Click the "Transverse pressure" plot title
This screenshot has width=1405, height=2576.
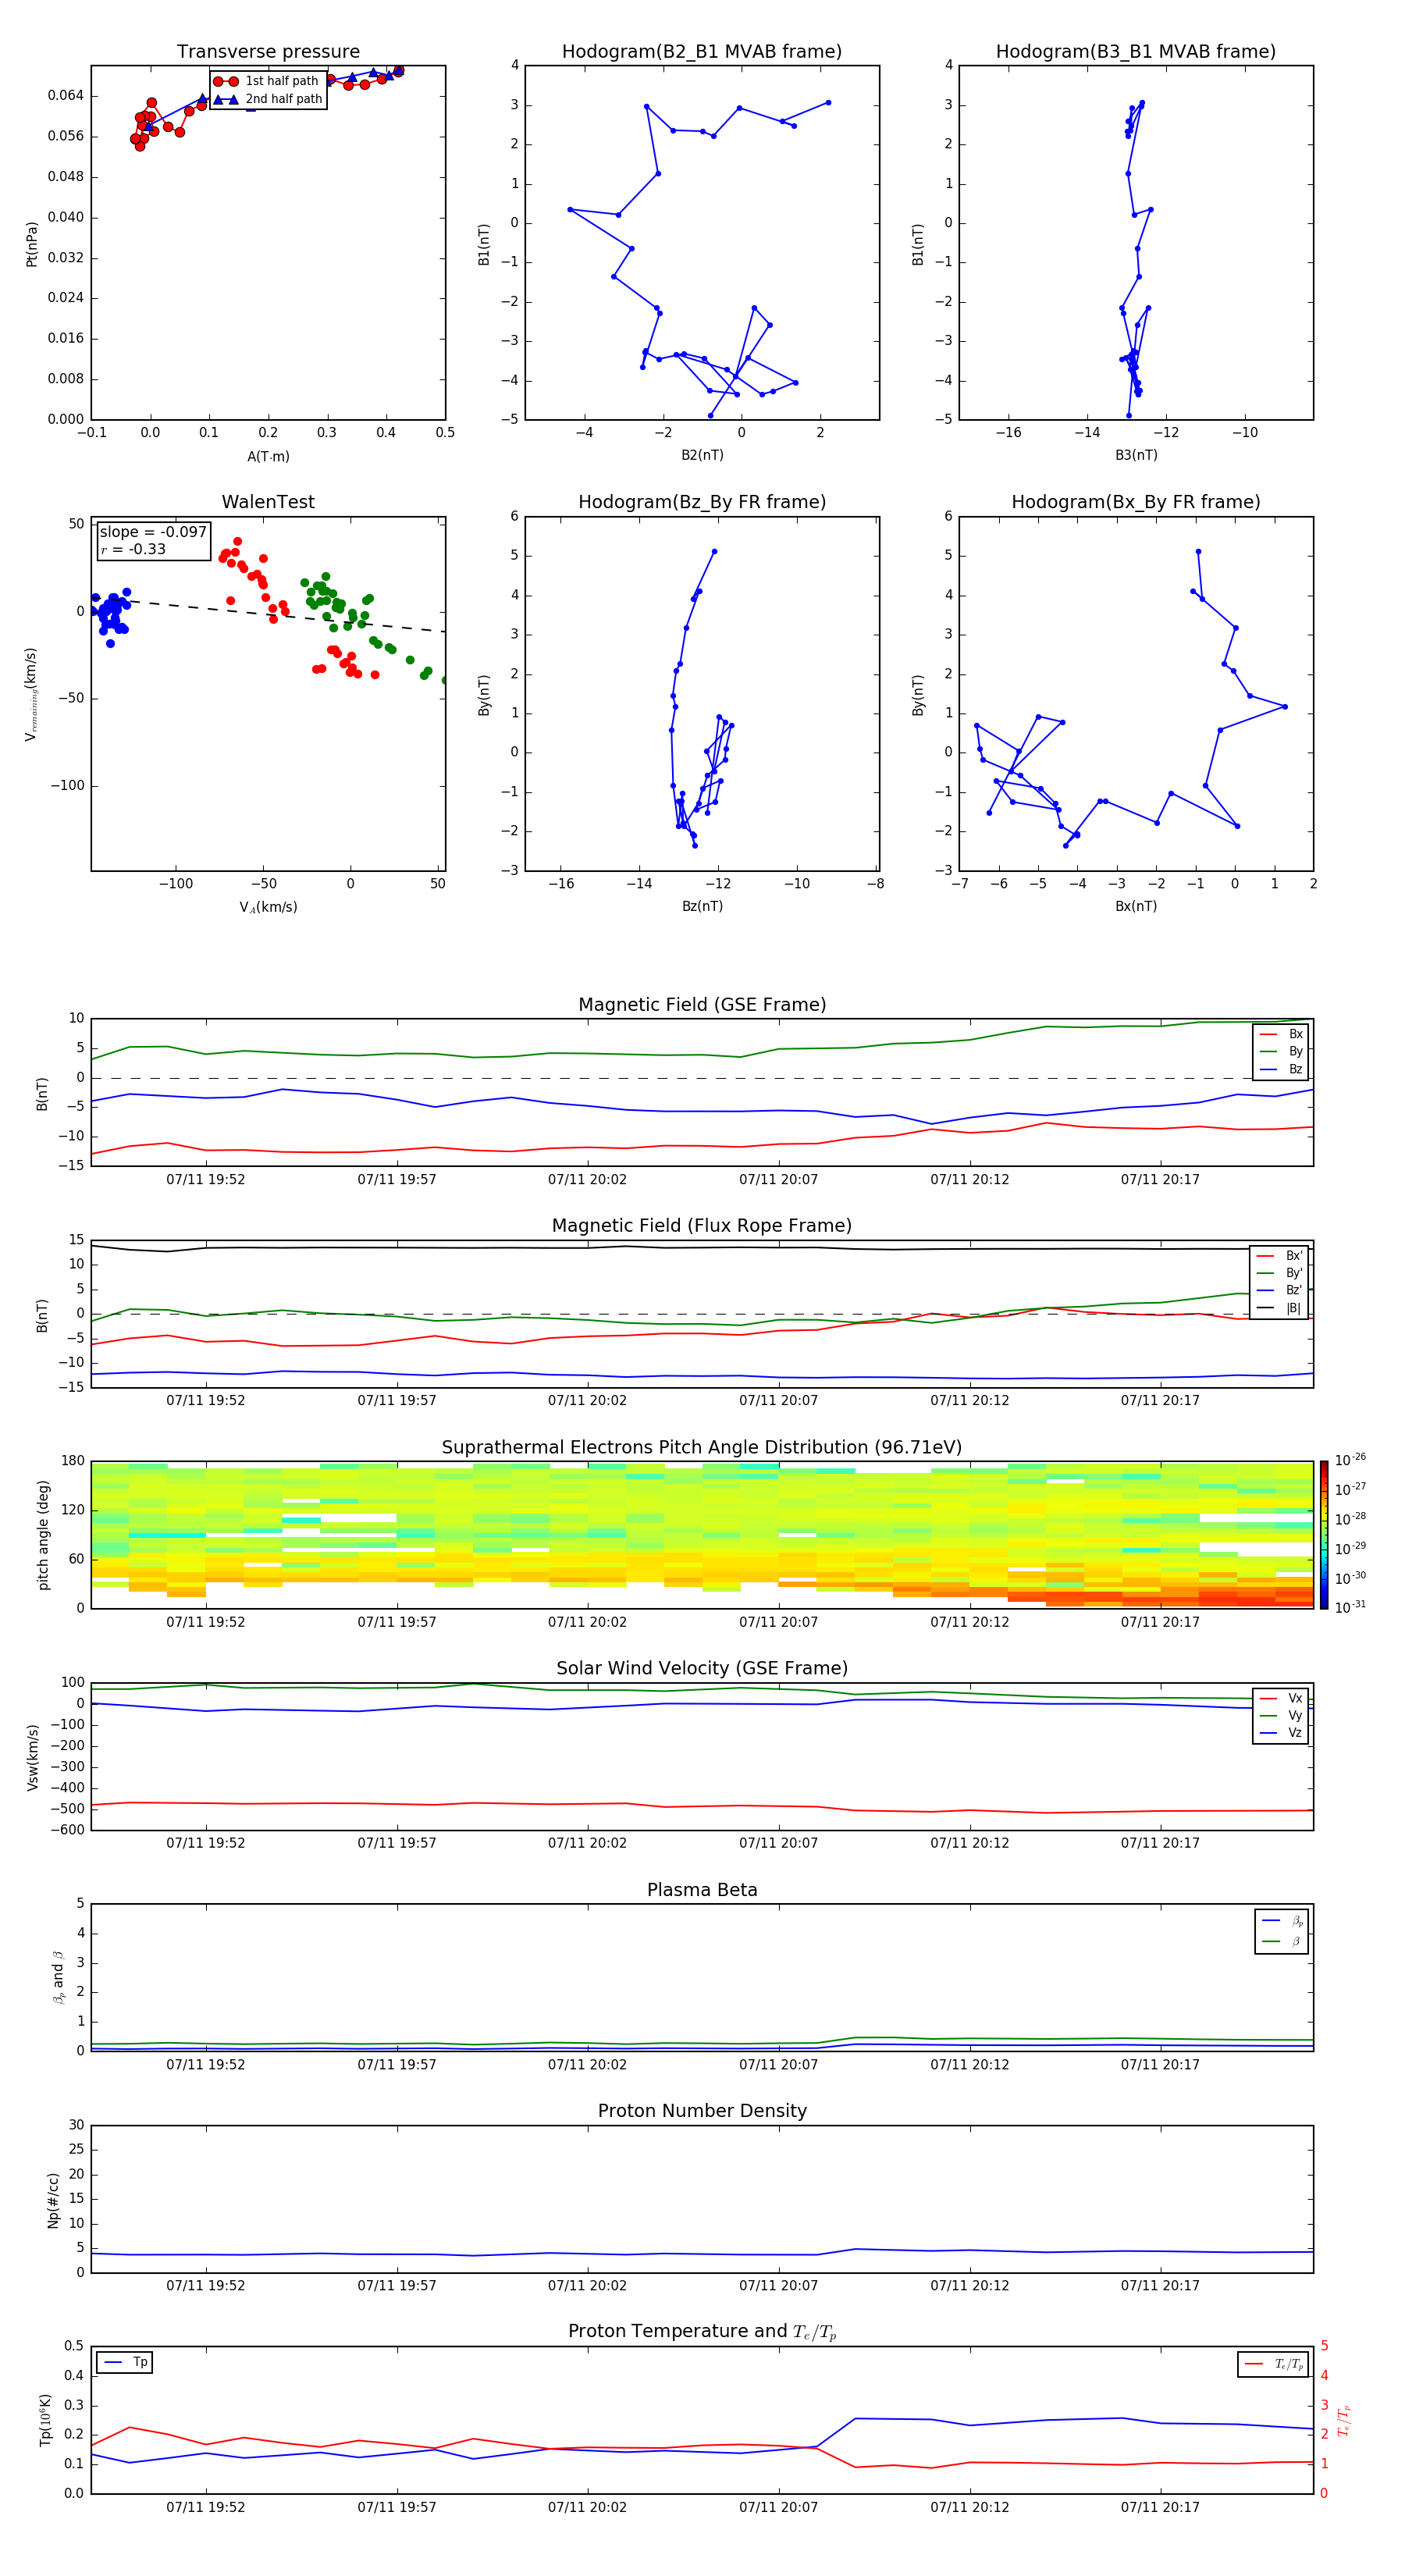(268, 52)
